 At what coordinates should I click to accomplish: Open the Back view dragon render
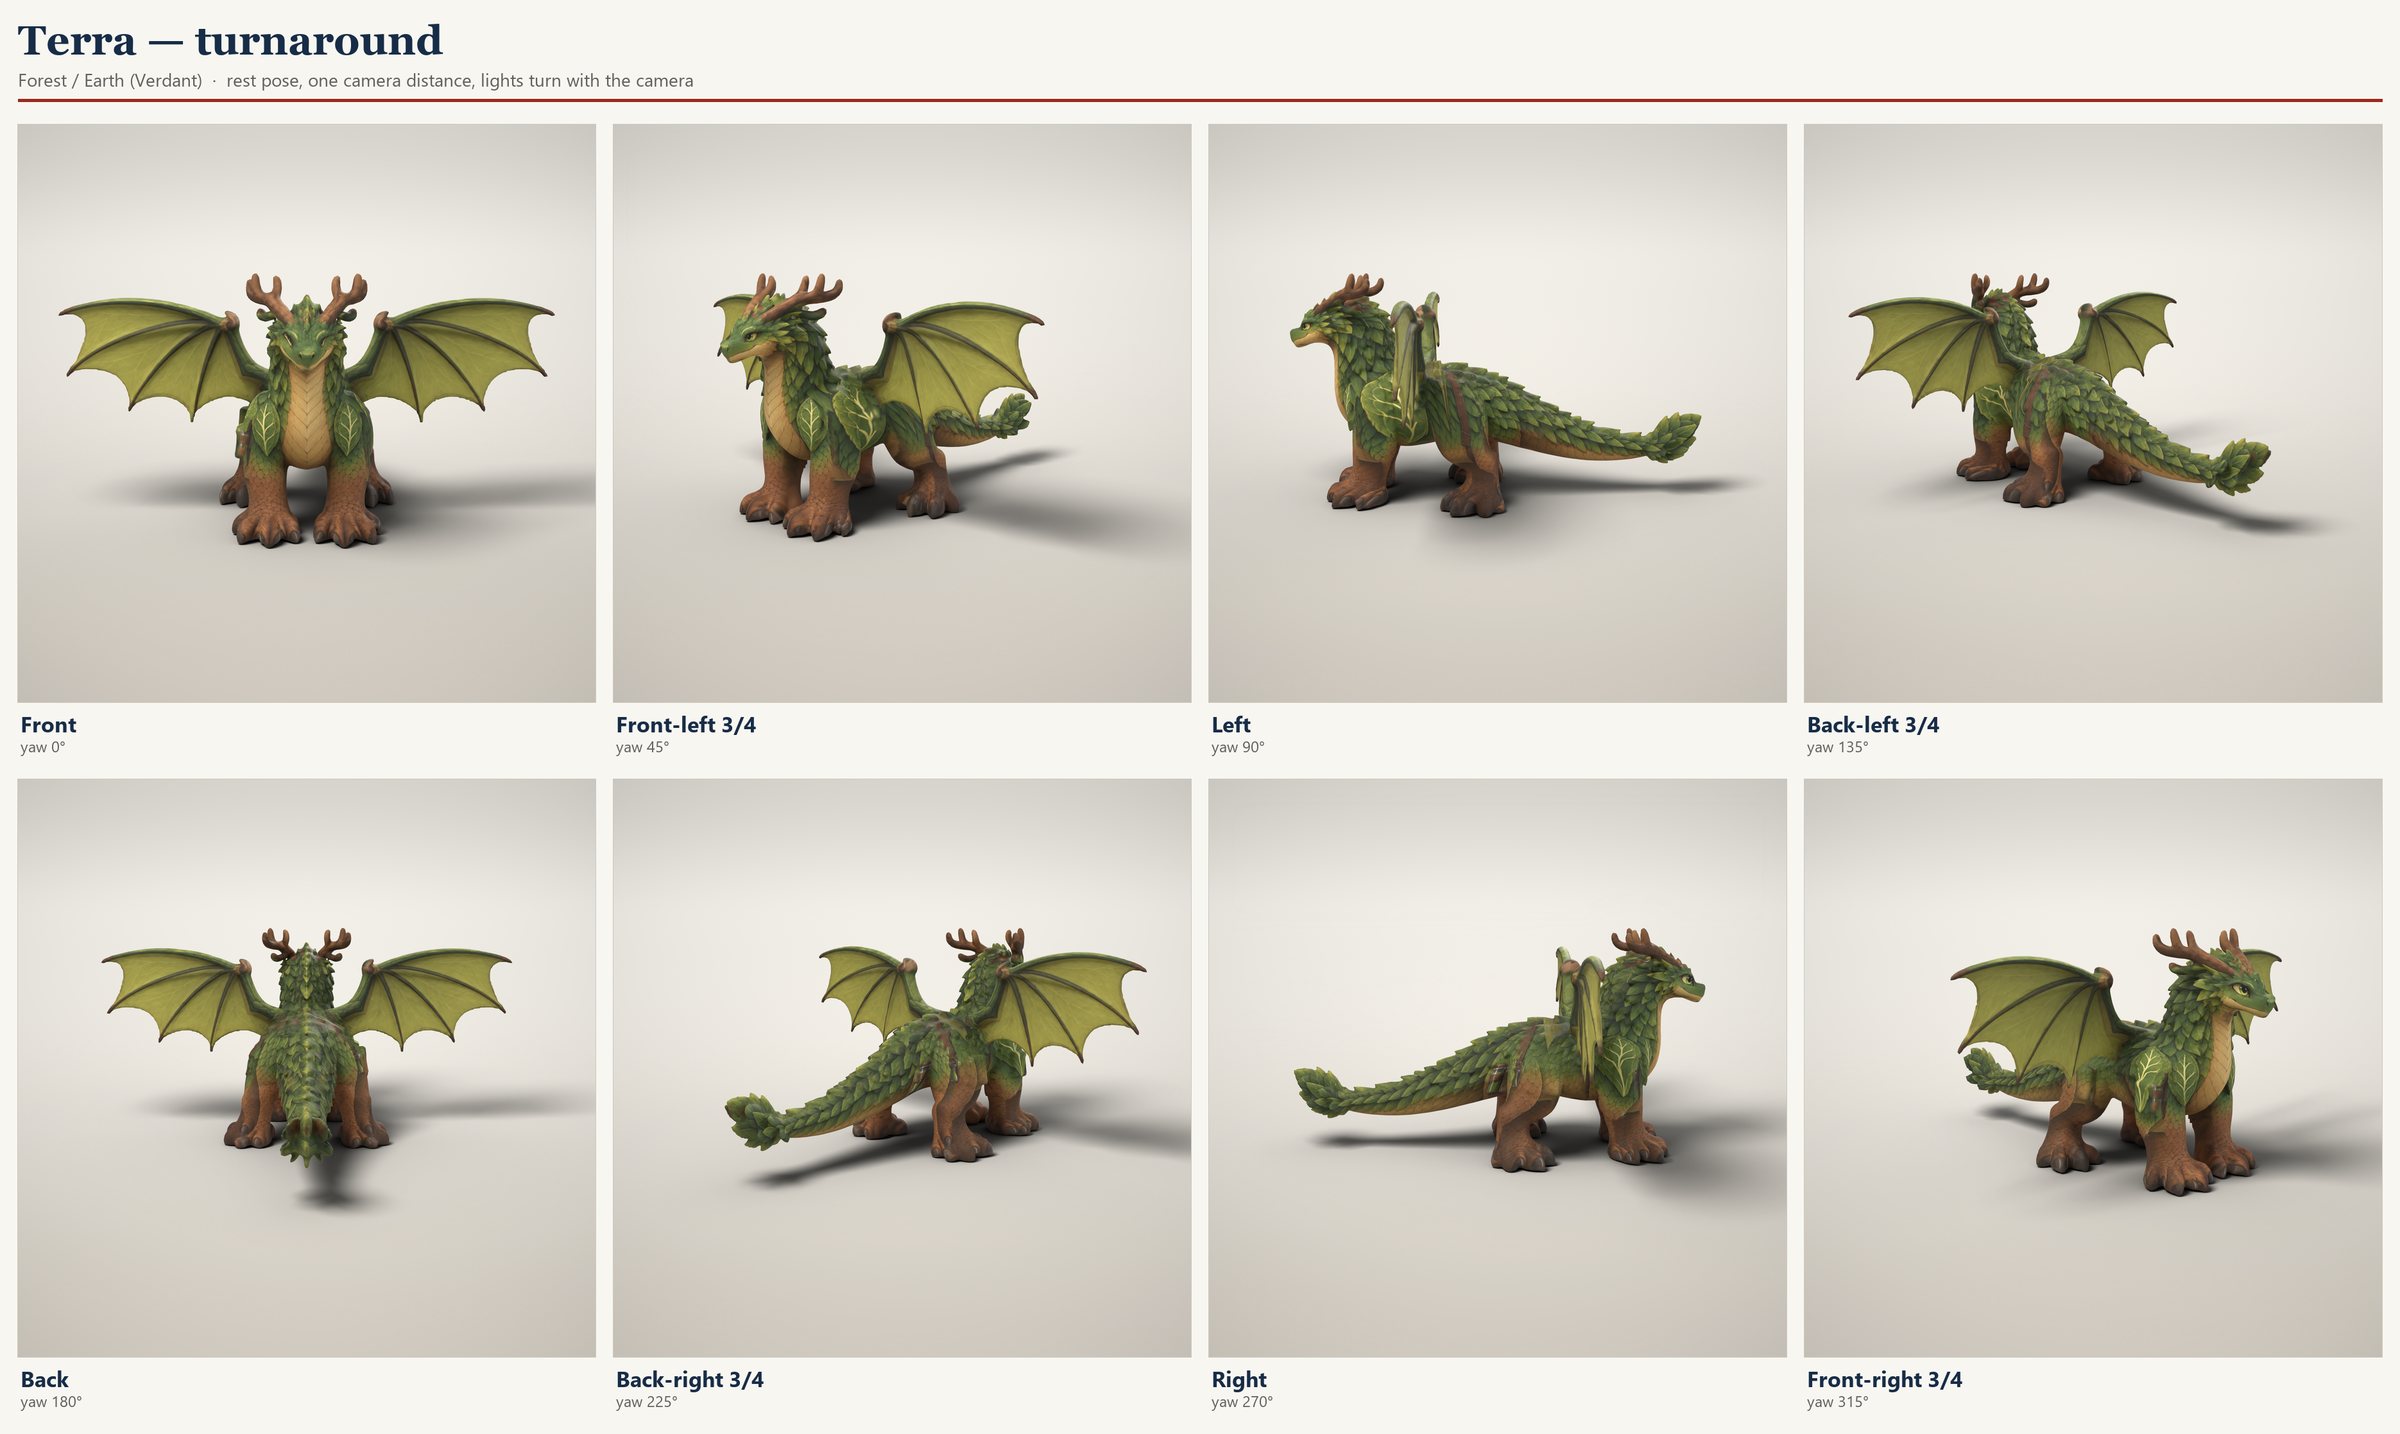[x=306, y=1068]
